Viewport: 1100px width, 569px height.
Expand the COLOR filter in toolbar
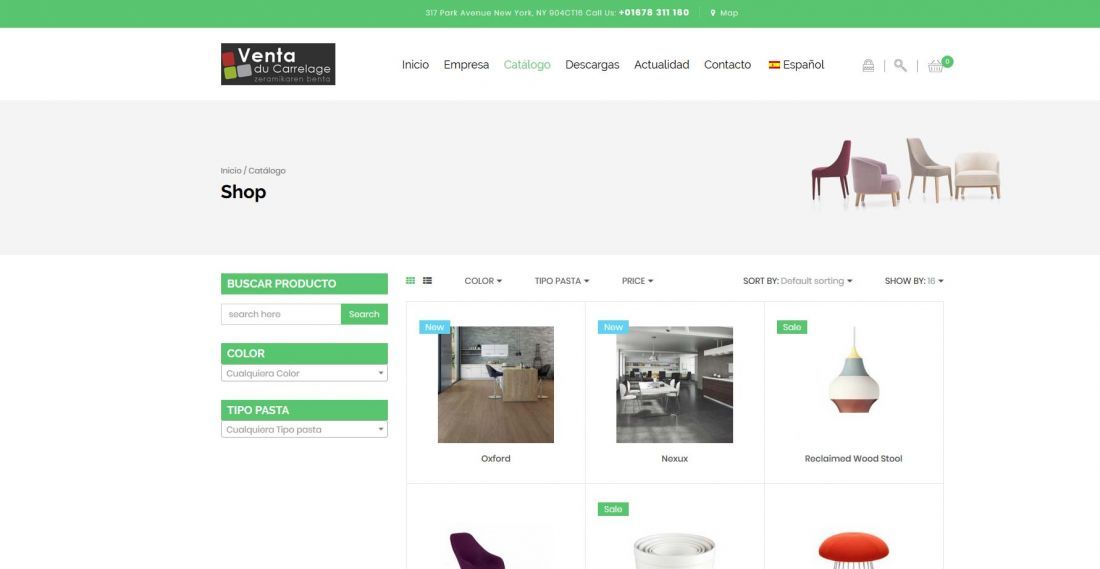[483, 281]
